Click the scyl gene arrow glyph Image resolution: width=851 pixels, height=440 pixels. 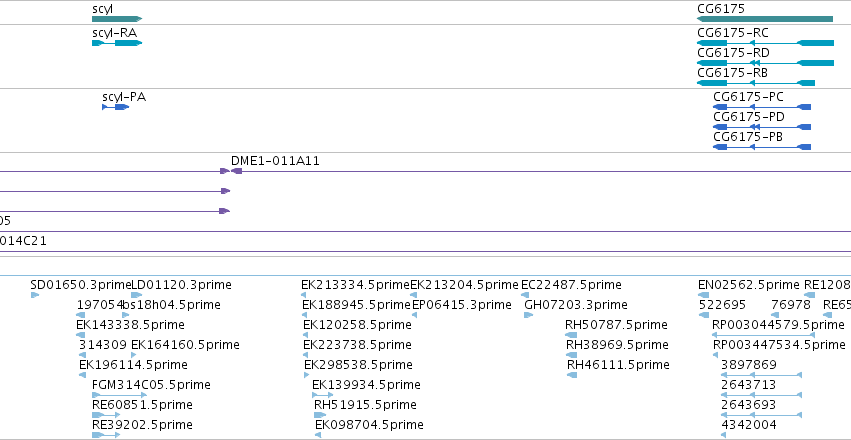coord(117,19)
